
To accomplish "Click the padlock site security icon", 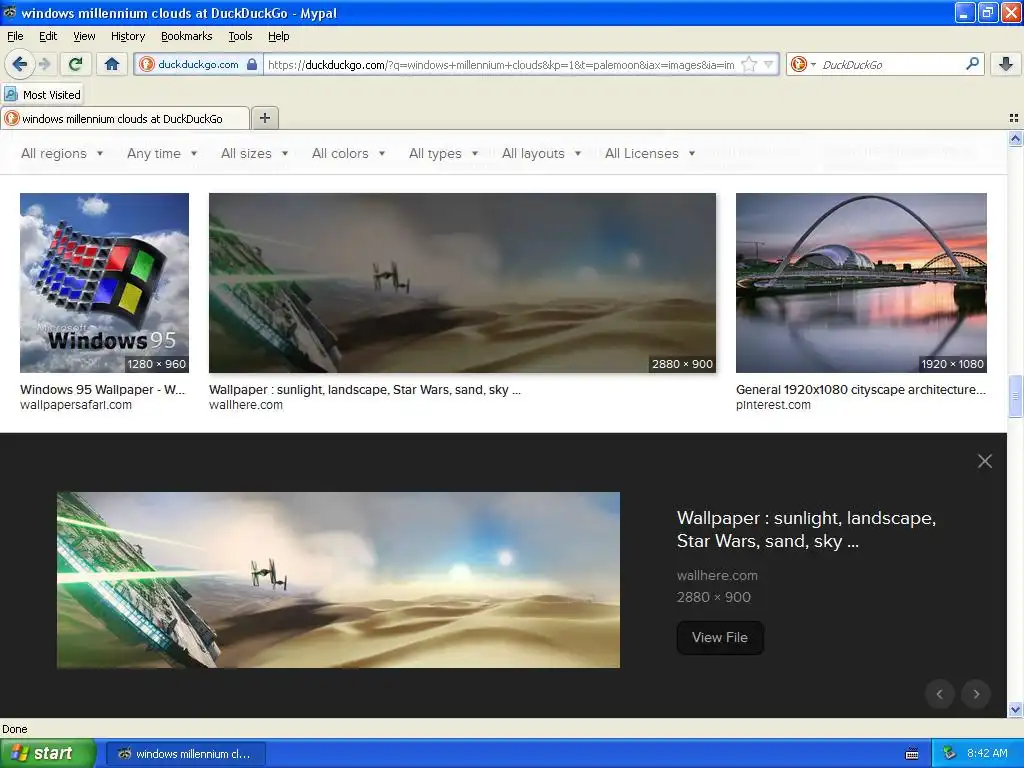I will coord(252,64).
